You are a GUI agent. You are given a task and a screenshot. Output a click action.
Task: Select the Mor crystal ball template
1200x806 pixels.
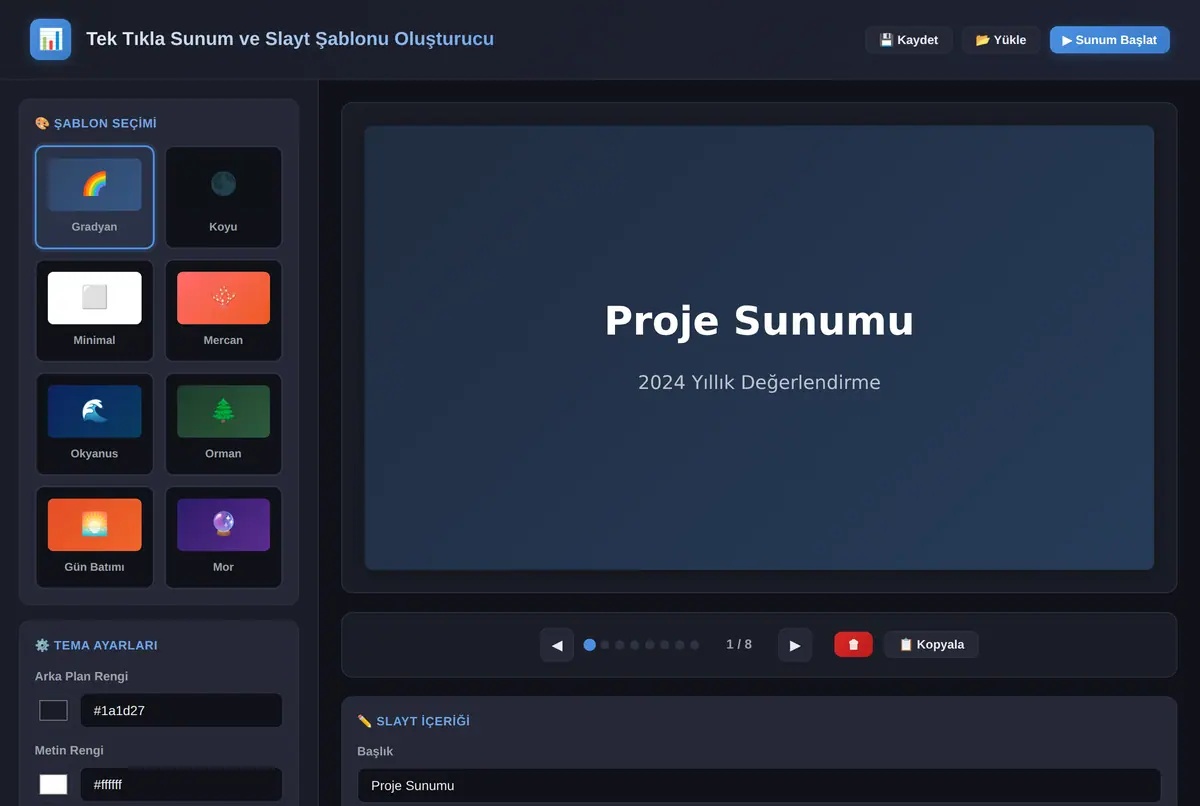pos(223,537)
